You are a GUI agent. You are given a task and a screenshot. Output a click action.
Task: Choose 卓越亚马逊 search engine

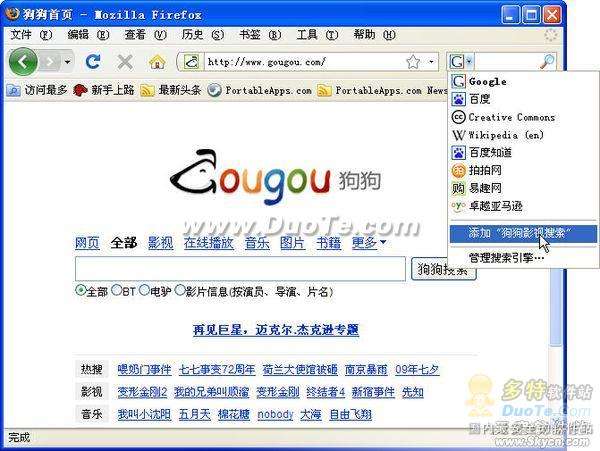click(523, 206)
